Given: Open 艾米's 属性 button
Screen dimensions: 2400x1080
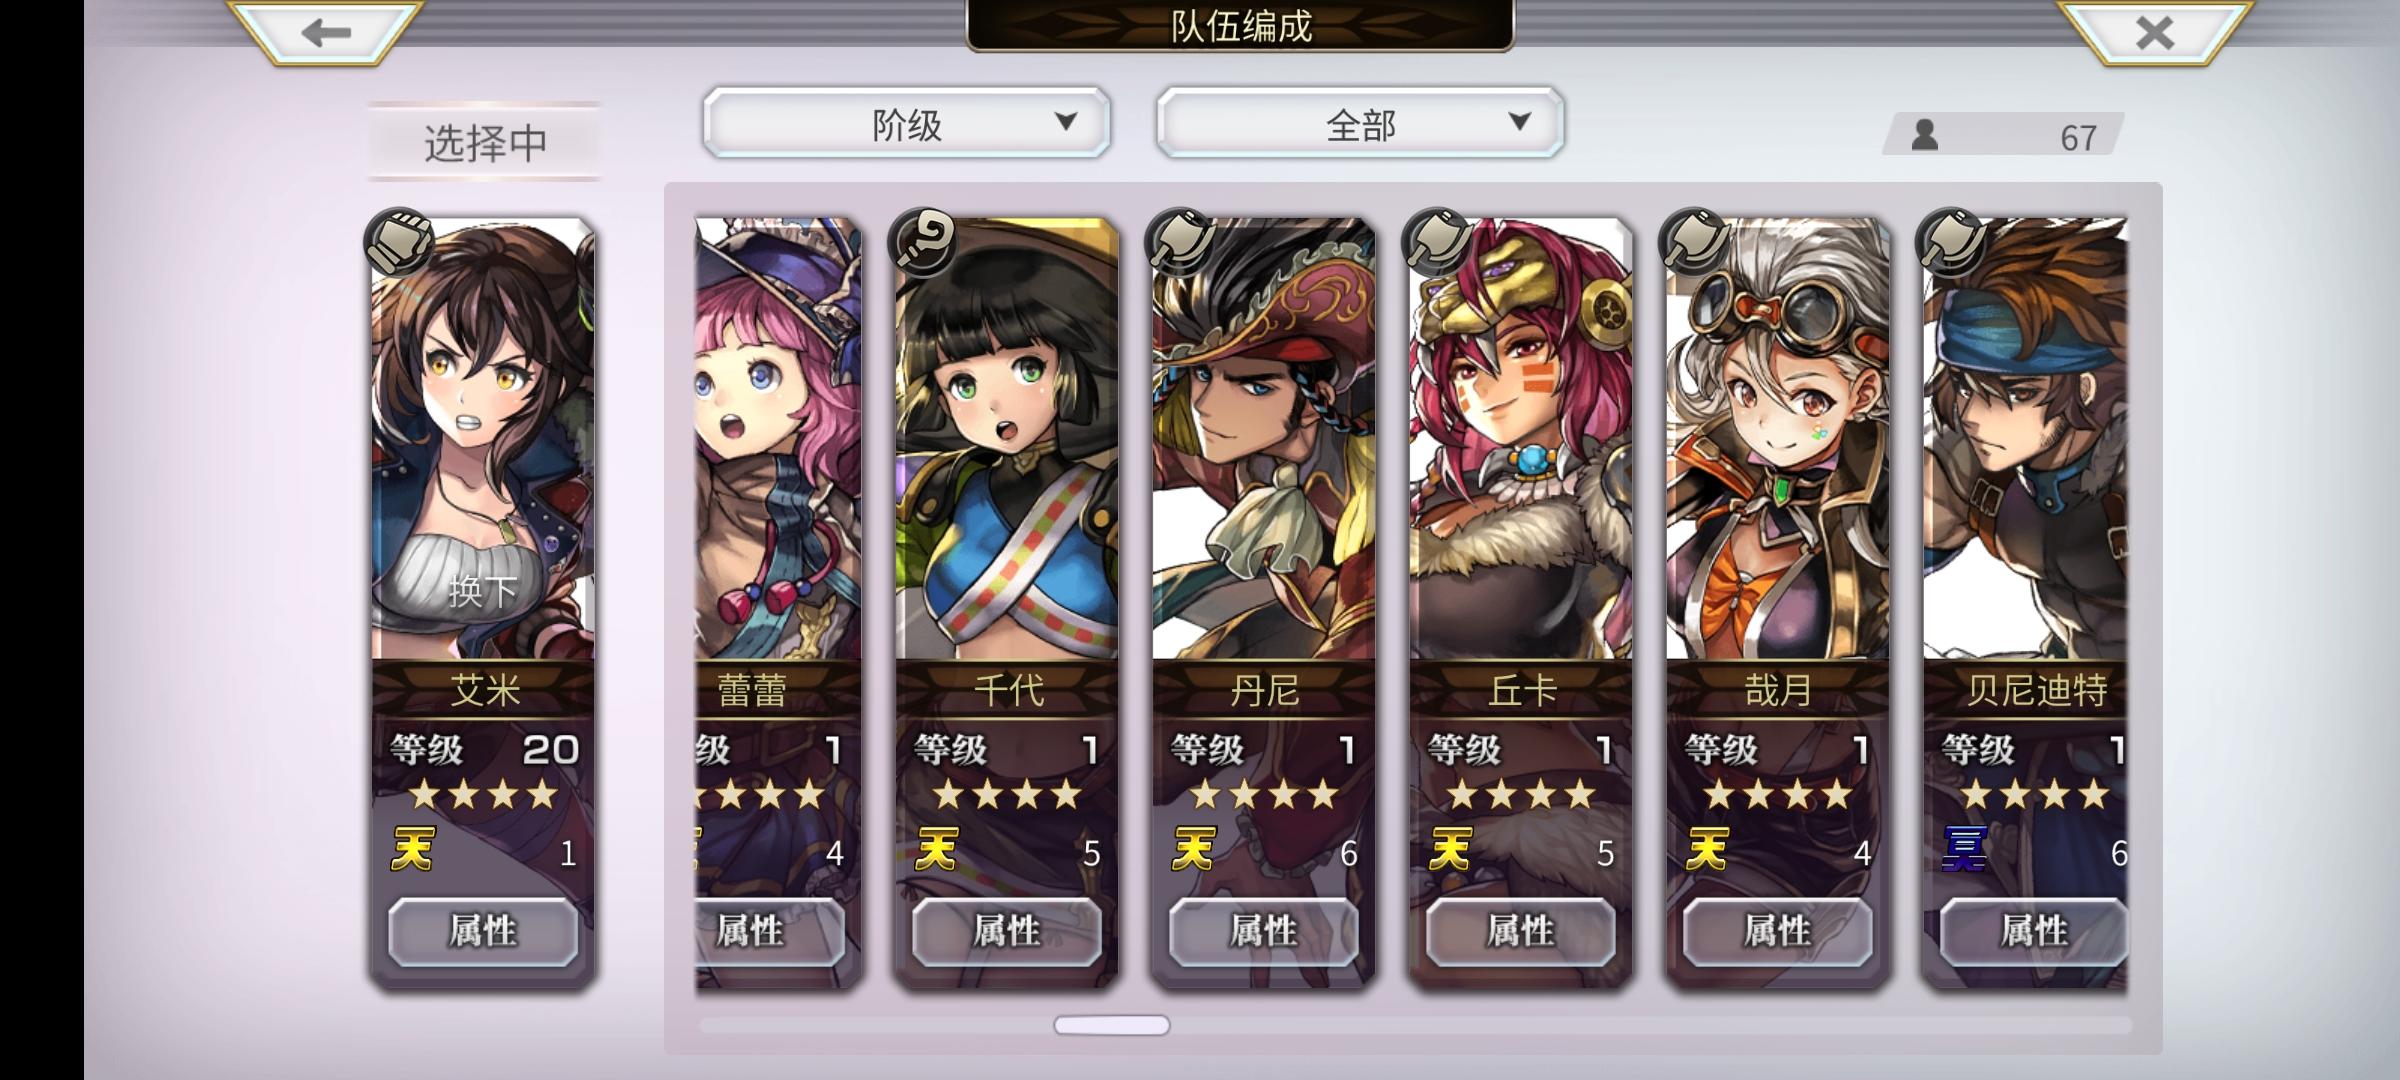Looking at the screenshot, I should (x=483, y=931).
